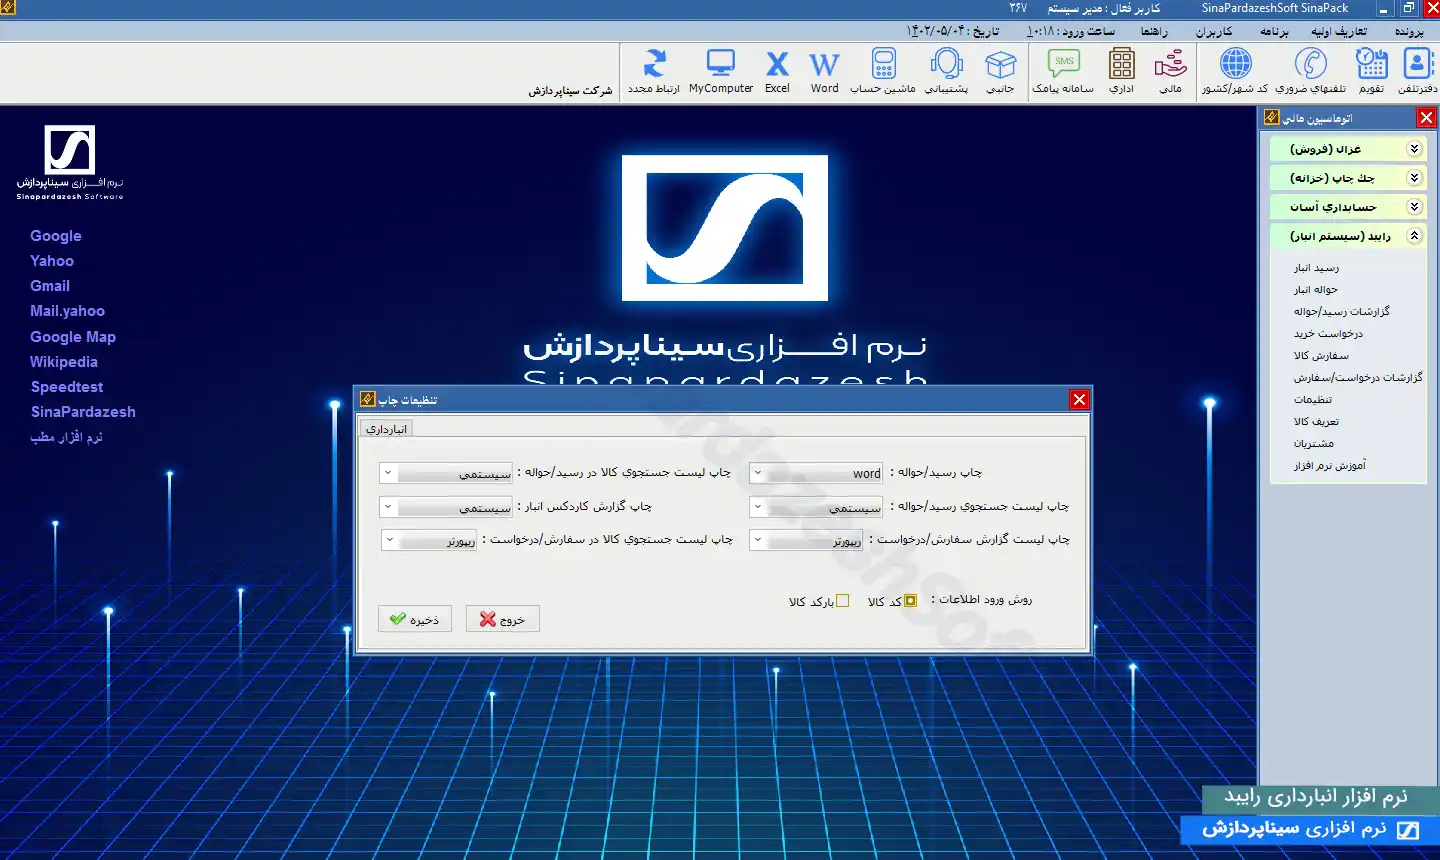Screen dimensions: 1440x860
Task: Select the انبارداری tab in print settings
Action: point(386,429)
